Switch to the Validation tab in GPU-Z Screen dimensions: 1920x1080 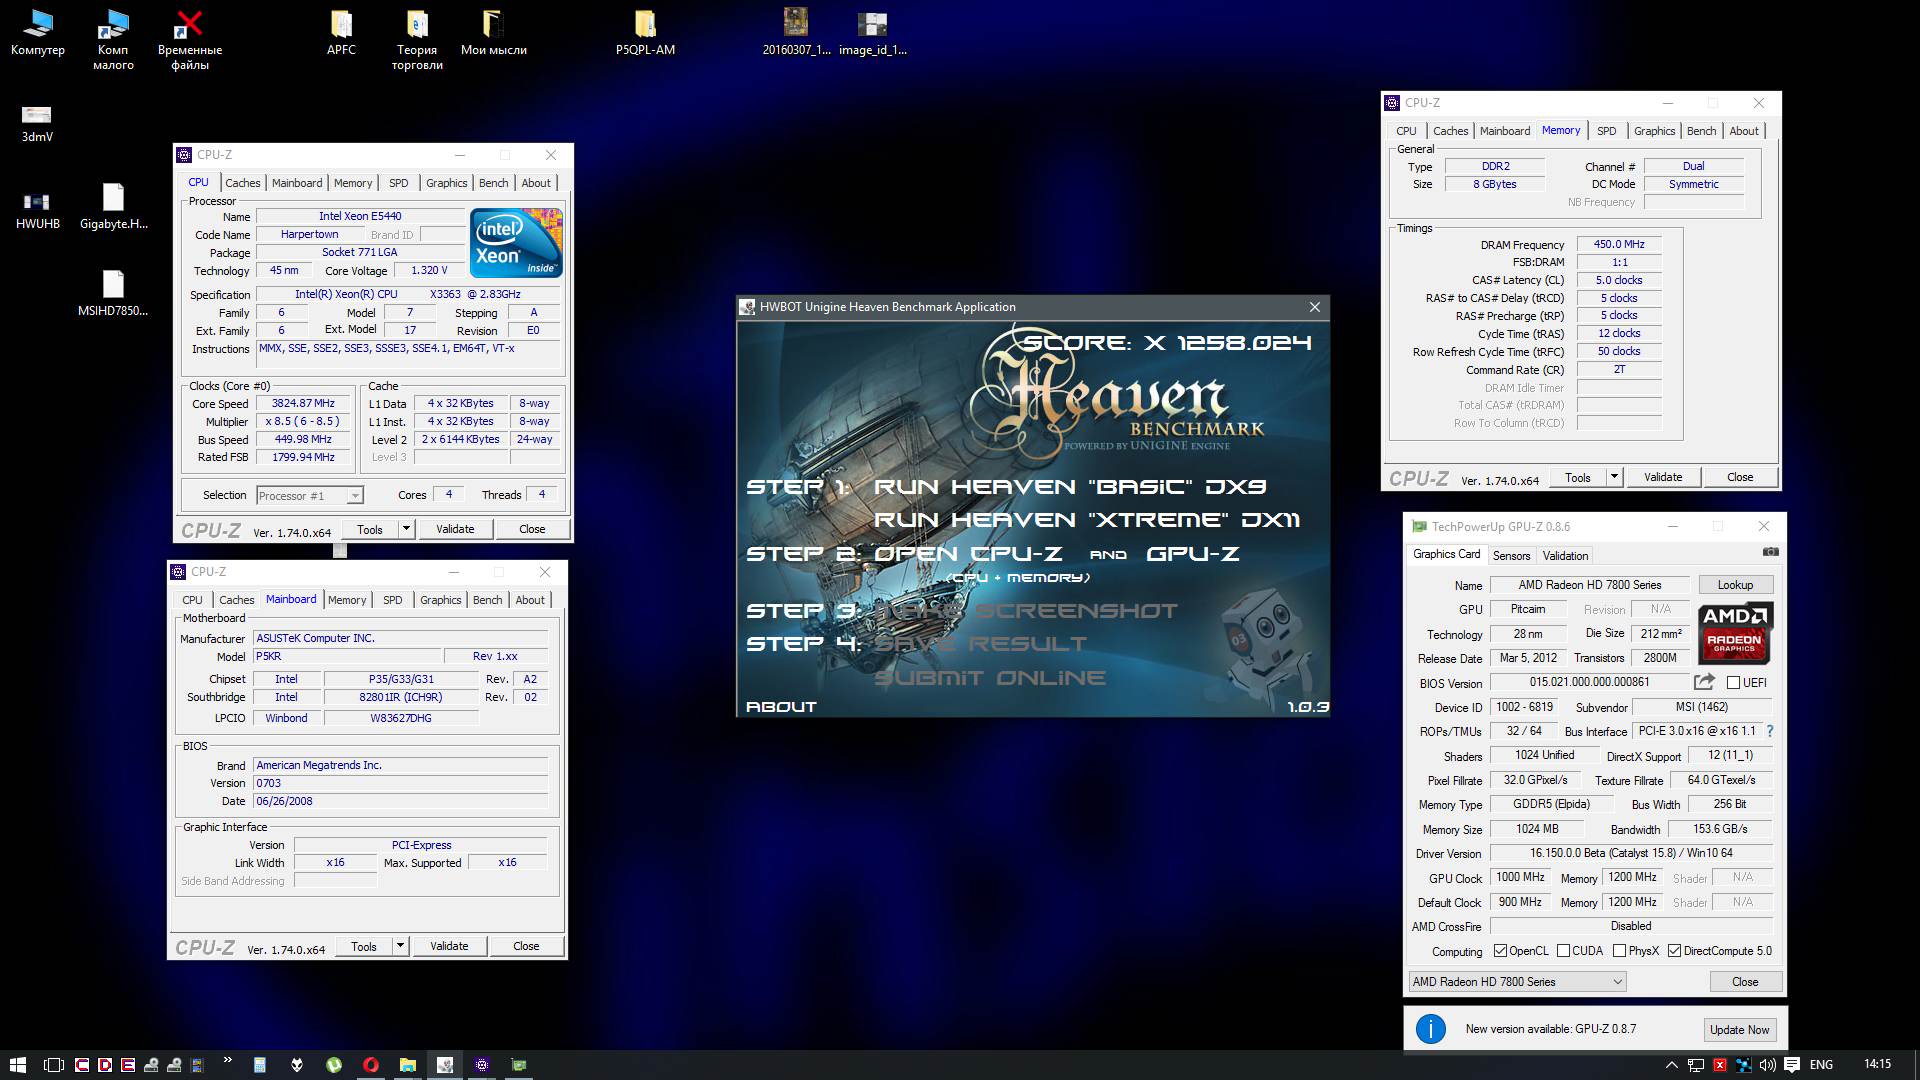coord(1565,556)
